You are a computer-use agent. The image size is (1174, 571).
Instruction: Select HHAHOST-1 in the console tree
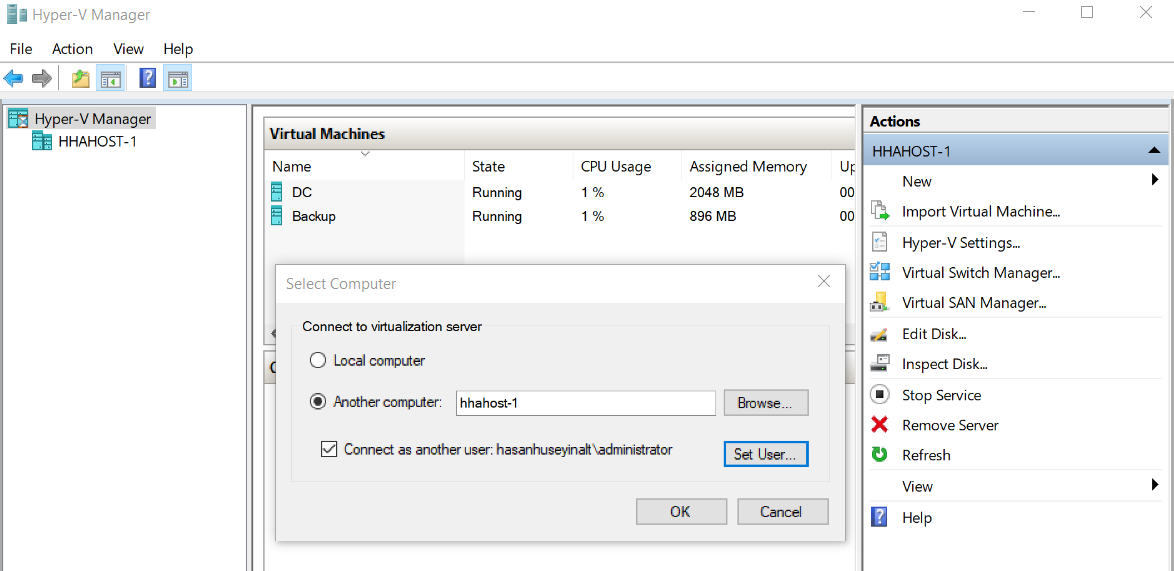[x=97, y=141]
